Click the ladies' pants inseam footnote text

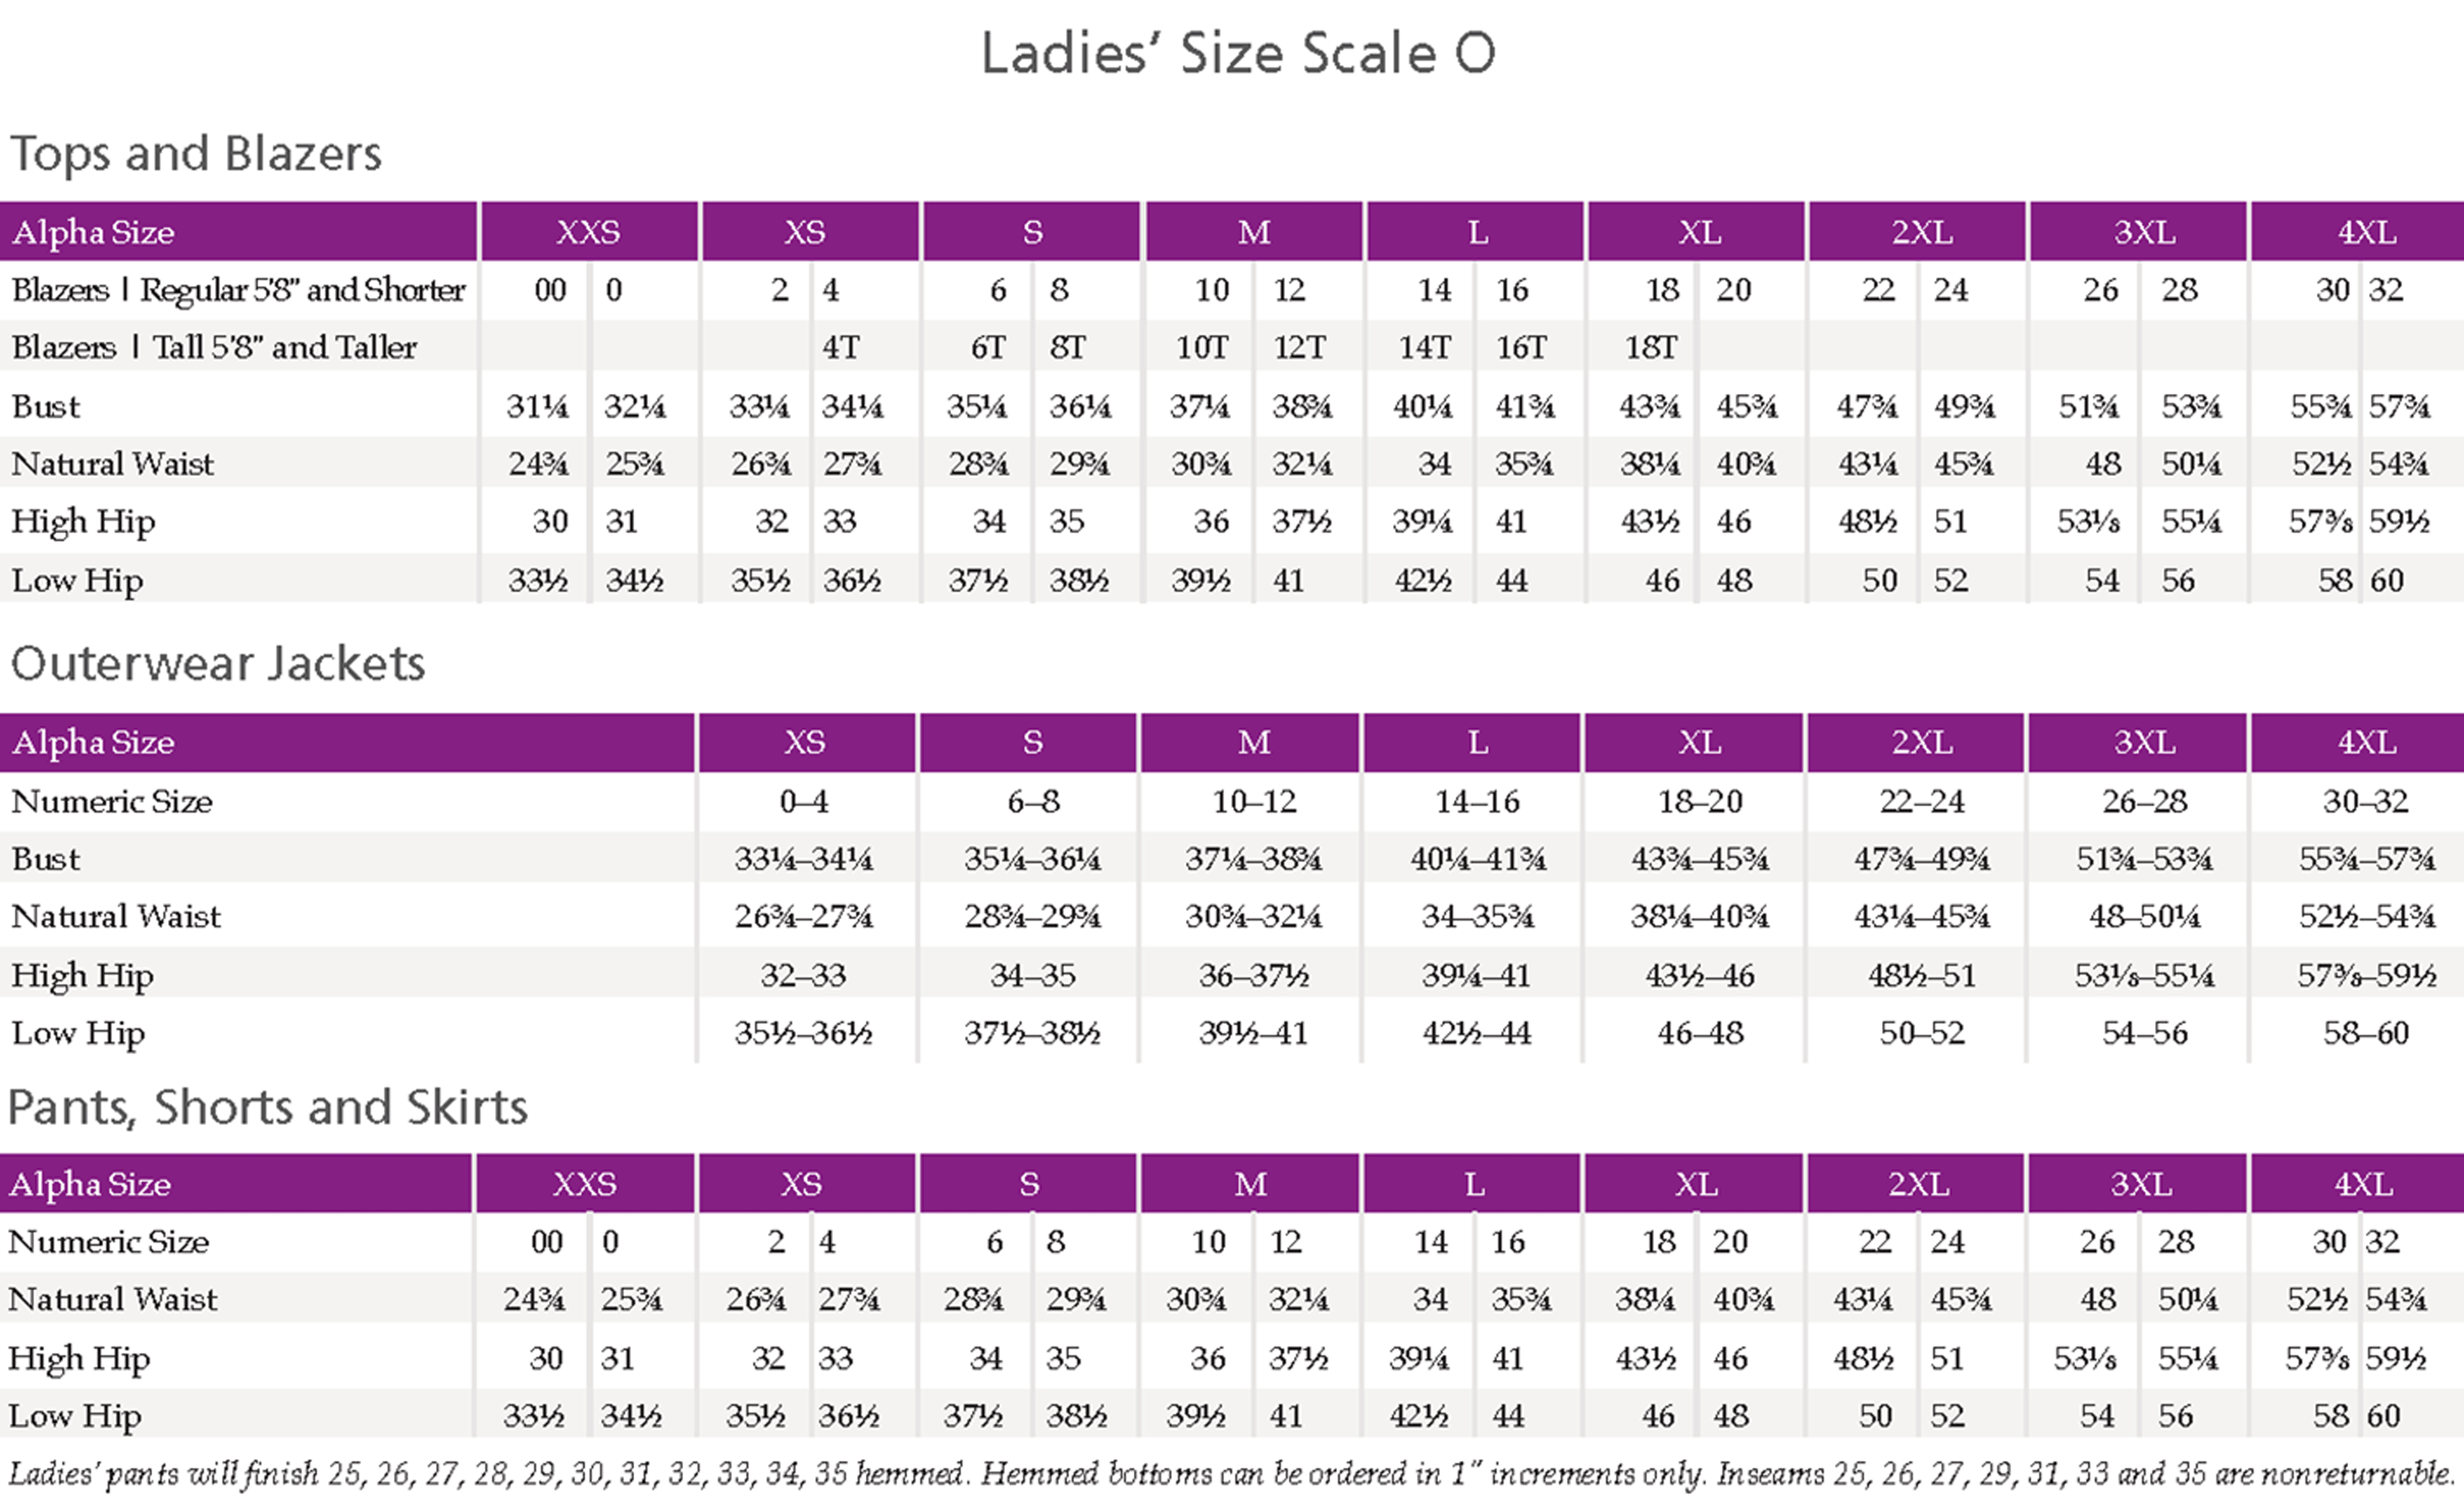(1230, 1473)
